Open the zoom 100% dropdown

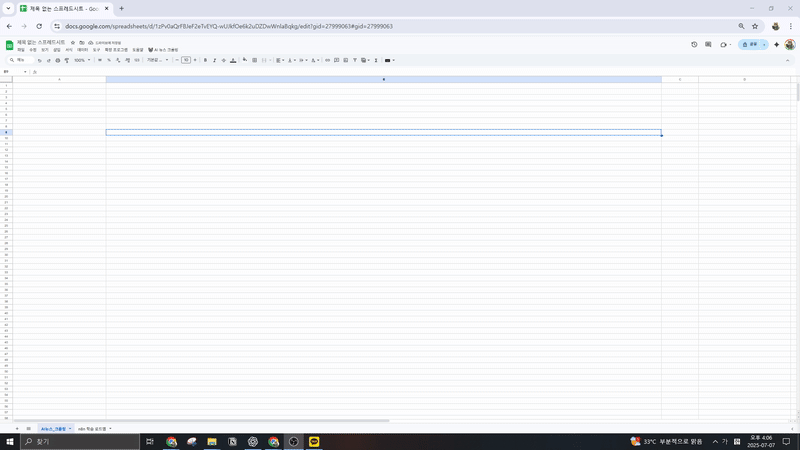(x=82, y=60)
